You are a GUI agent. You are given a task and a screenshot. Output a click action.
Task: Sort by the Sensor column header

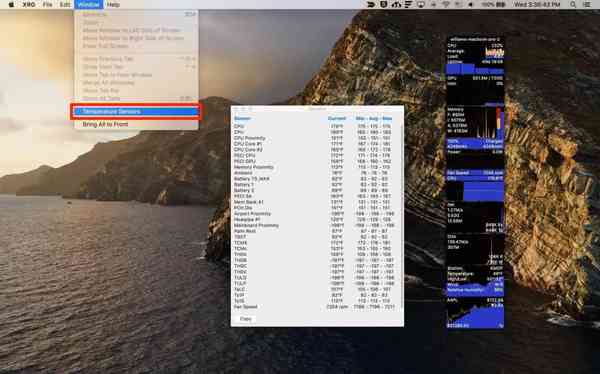(x=243, y=118)
